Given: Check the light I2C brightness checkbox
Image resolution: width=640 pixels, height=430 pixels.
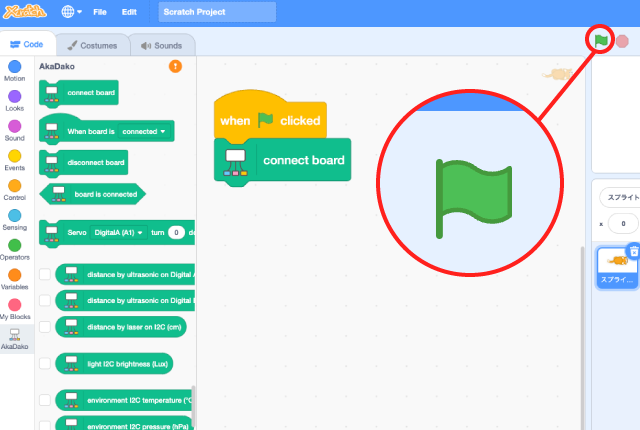Looking at the screenshot, I should click(x=45, y=364).
